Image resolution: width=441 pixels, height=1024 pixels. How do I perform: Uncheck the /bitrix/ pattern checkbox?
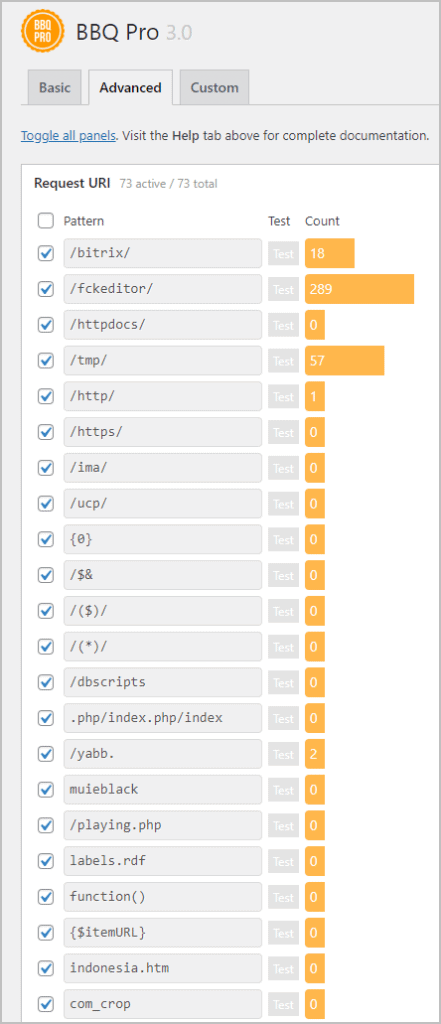coord(46,253)
